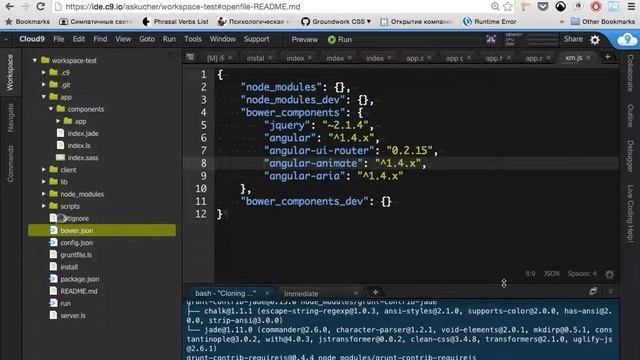The image size is (640, 360).
Task: Toggle the Navigate side panel
Action: click(10, 118)
